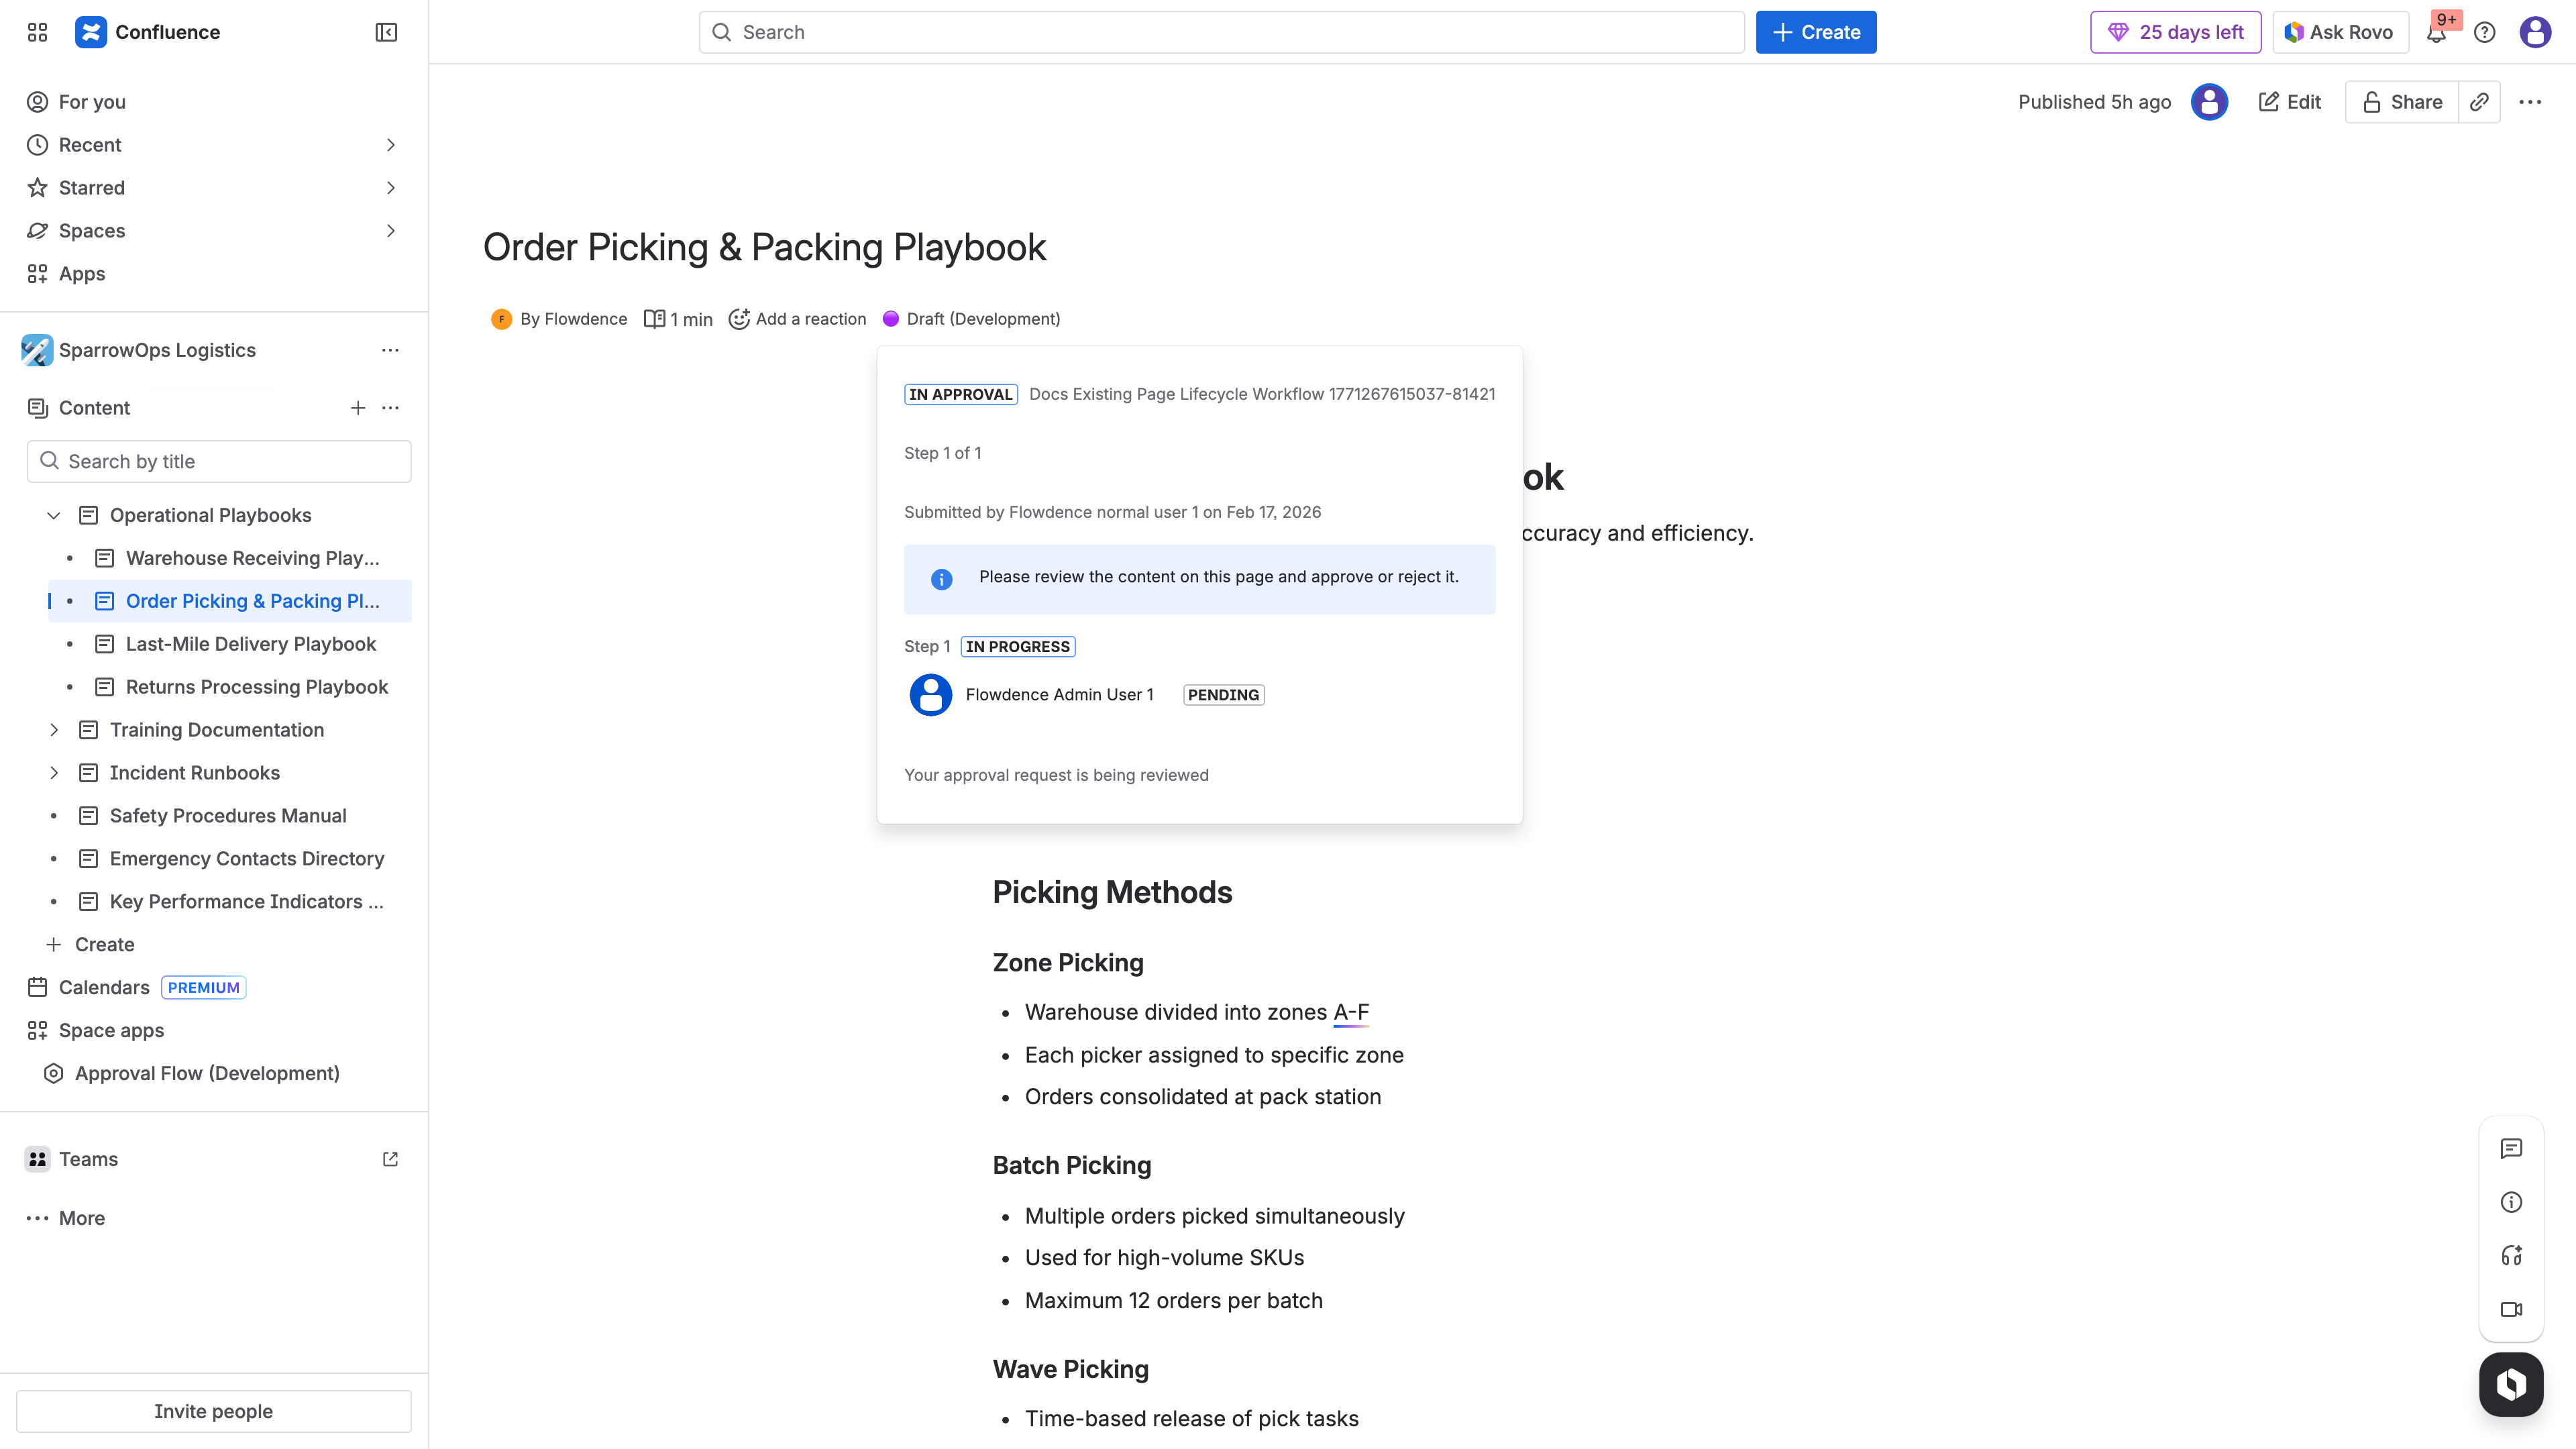Screen dimensions: 2576x1449
Task: Select the read-aloud headphones icon
Action: coord(2511,1256)
